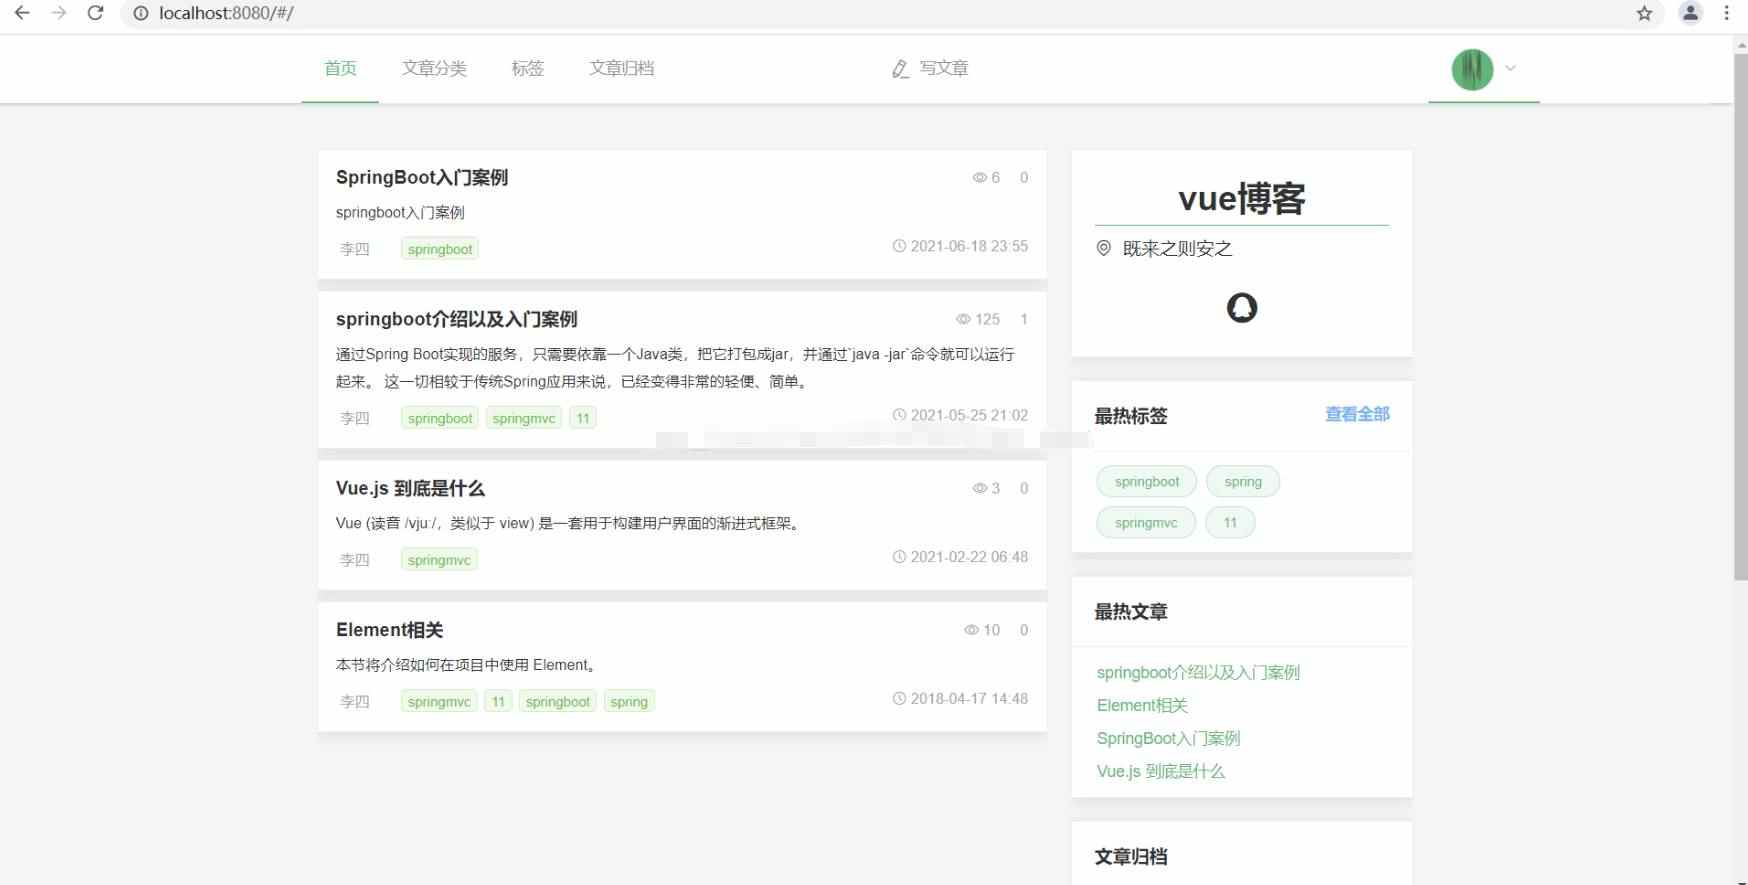Open SpringBoot入门案例 under 最热文章
This screenshot has width=1748, height=885.
pos(1168,739)
